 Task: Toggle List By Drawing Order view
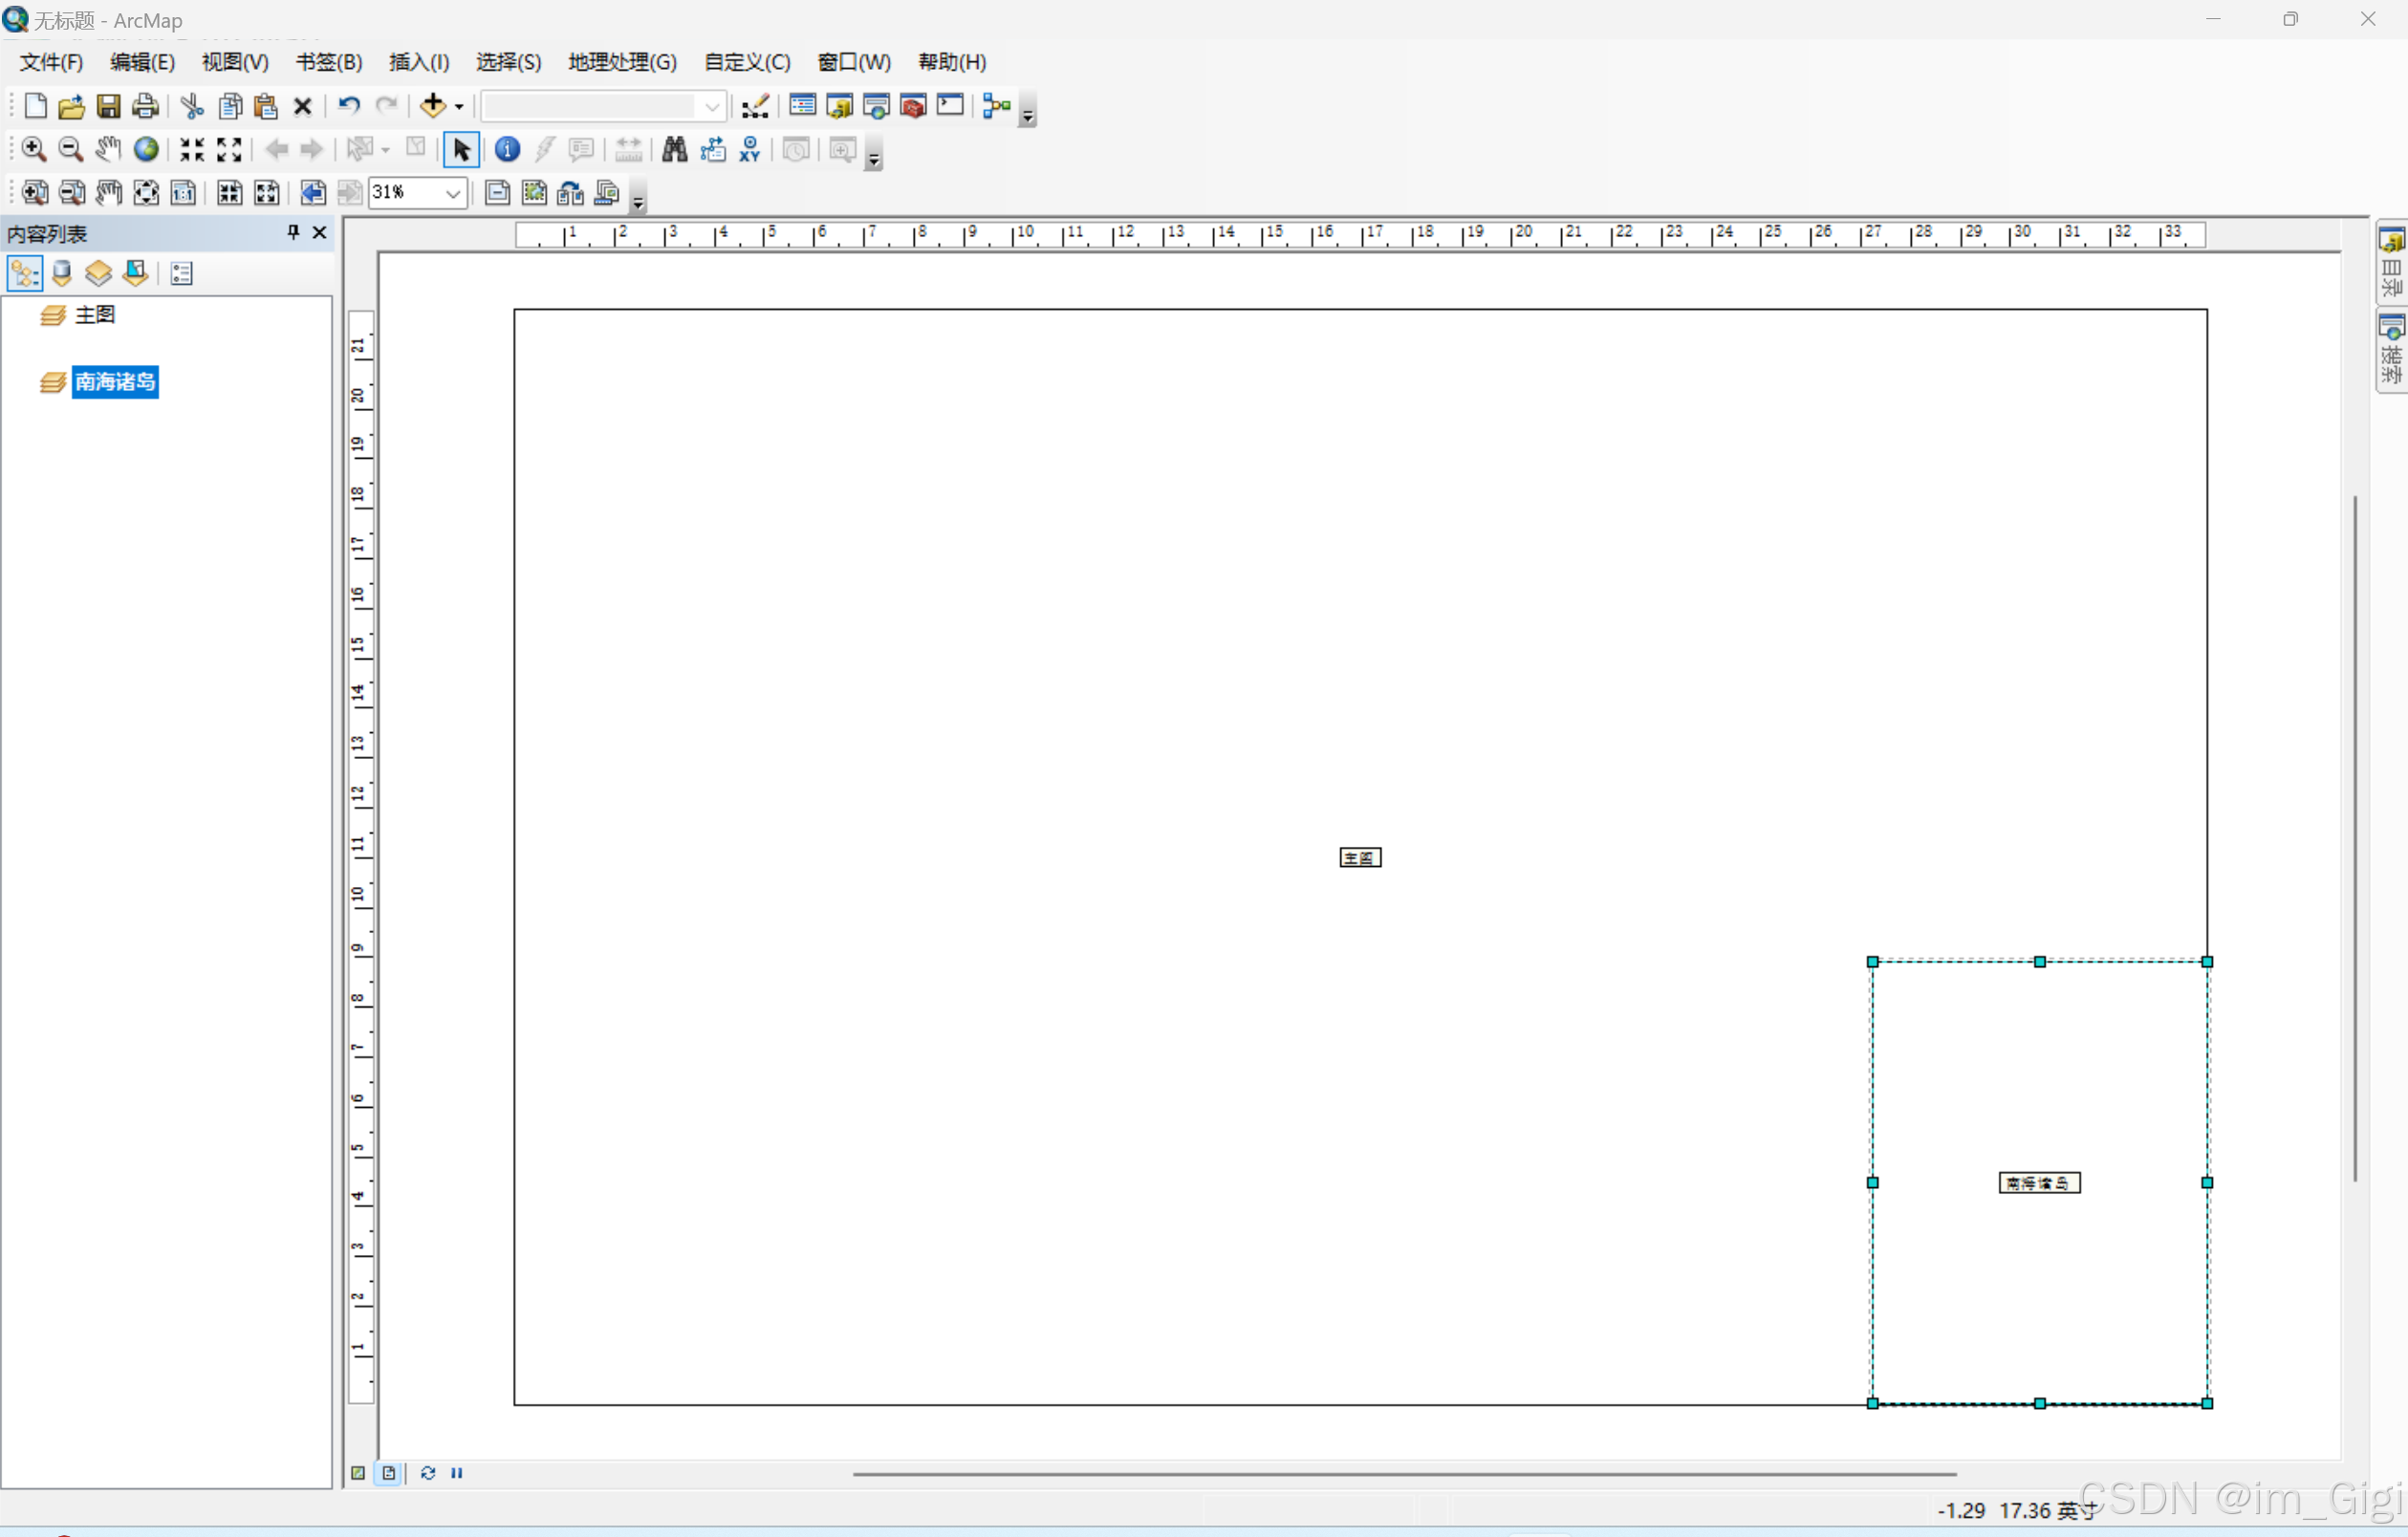(x=25, y=273)
